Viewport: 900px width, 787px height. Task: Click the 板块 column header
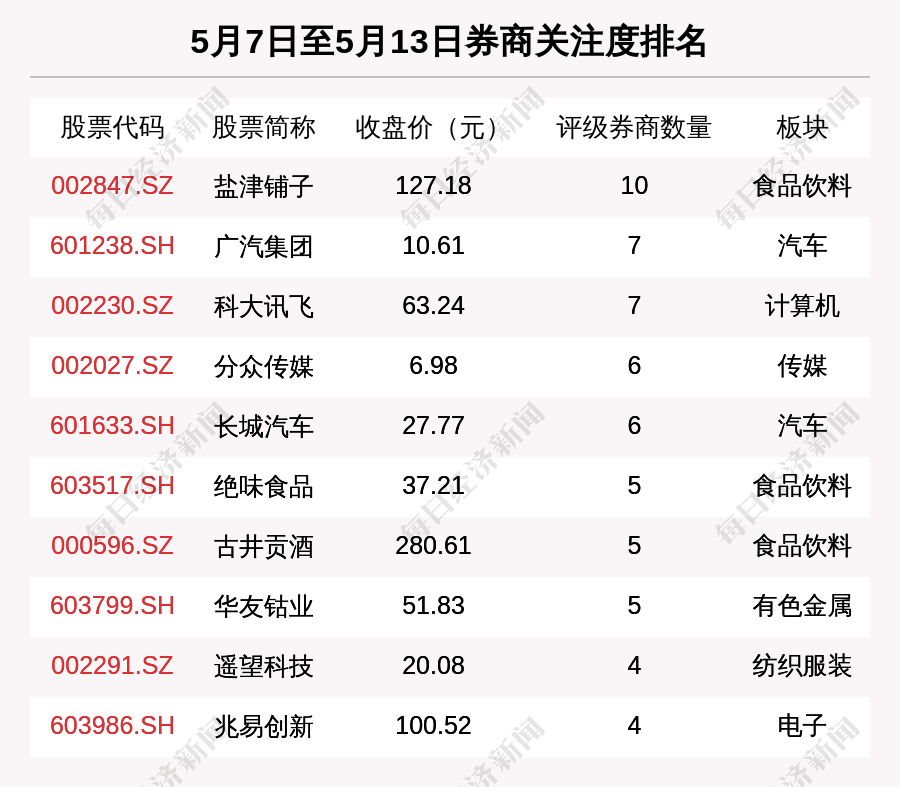click(x=802, y=127)
